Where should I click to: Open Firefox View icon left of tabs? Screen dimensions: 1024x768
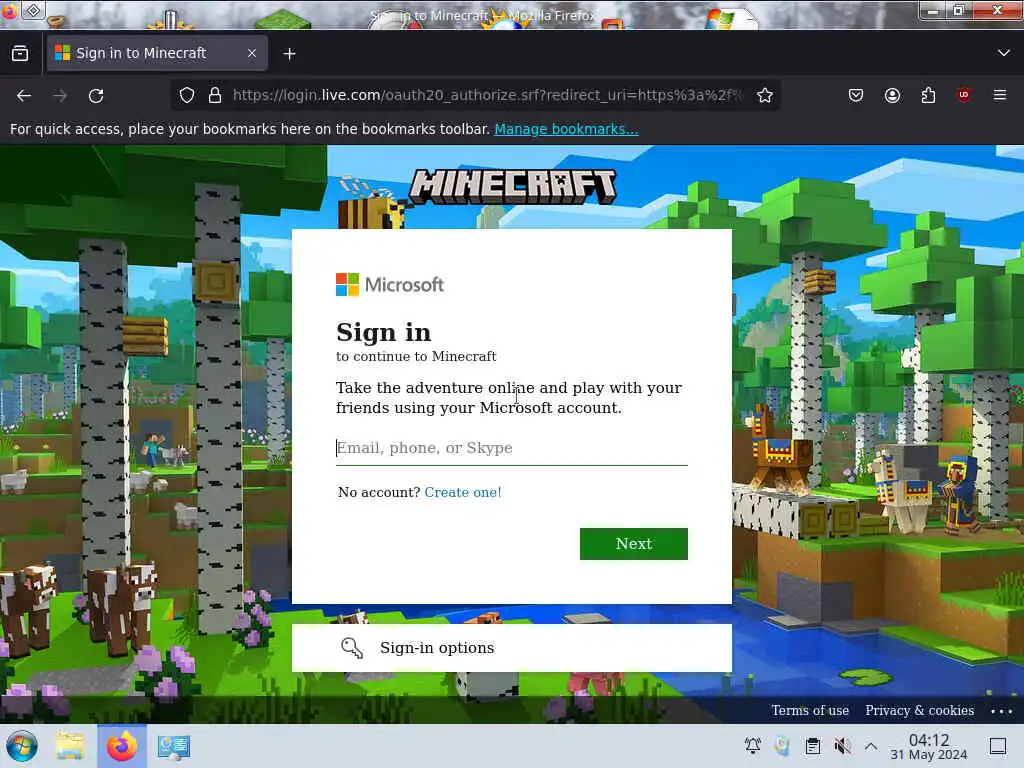click(20, 54)
